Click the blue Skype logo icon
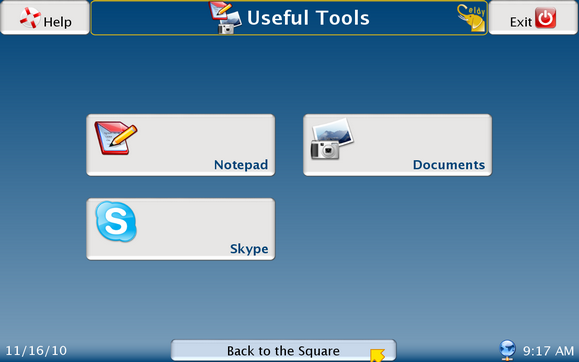The height and width of the screenshot is (362, 579). pos(116,221)
